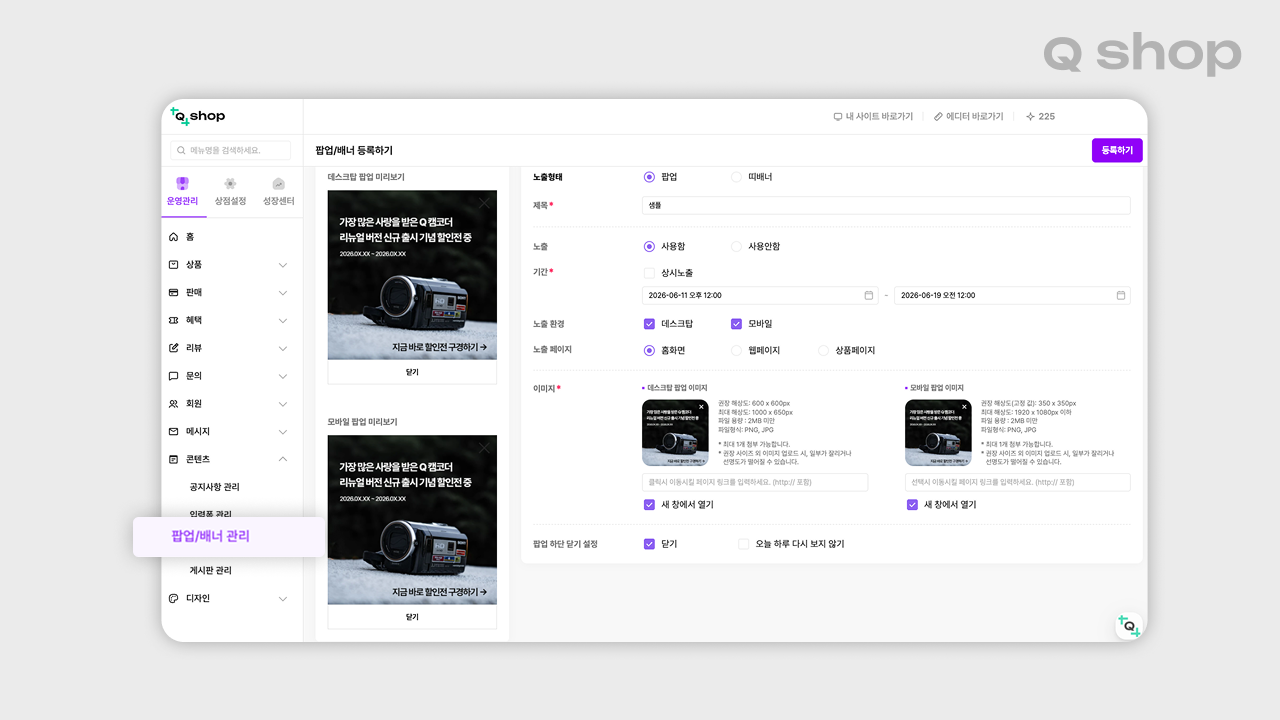Viewport: 1280px width, 720px height.
Task: Click the 판매 card icon
Action: [174, 292]
